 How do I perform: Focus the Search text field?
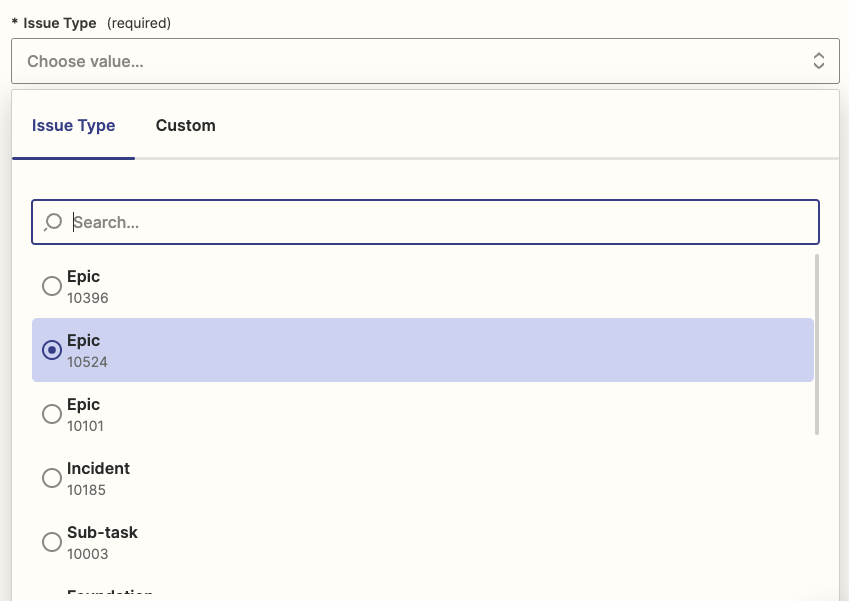coord(440,222)
